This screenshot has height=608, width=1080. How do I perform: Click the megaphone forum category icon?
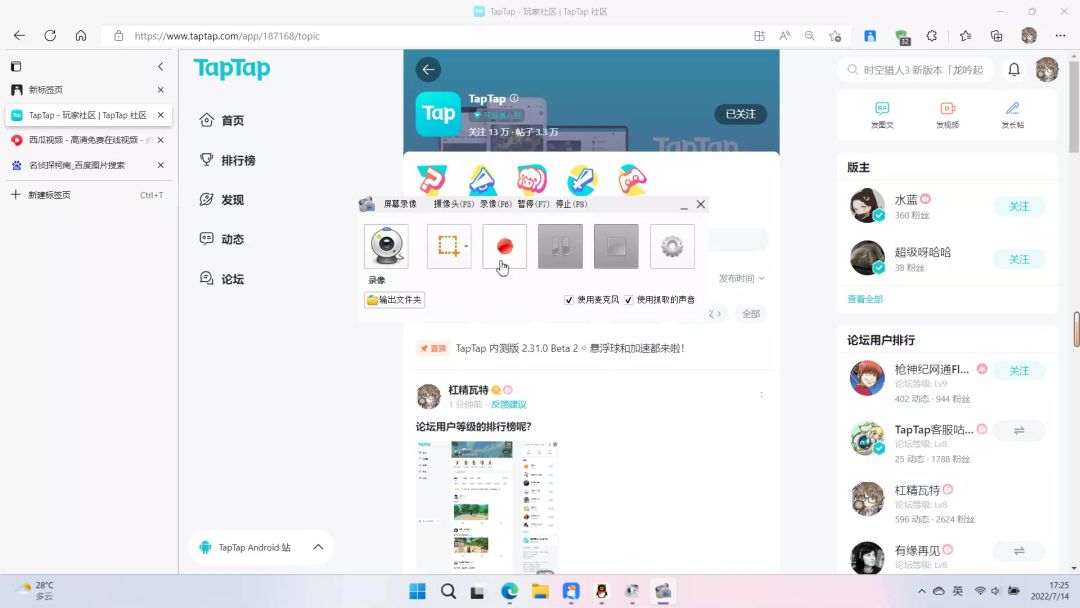(482, 180)
